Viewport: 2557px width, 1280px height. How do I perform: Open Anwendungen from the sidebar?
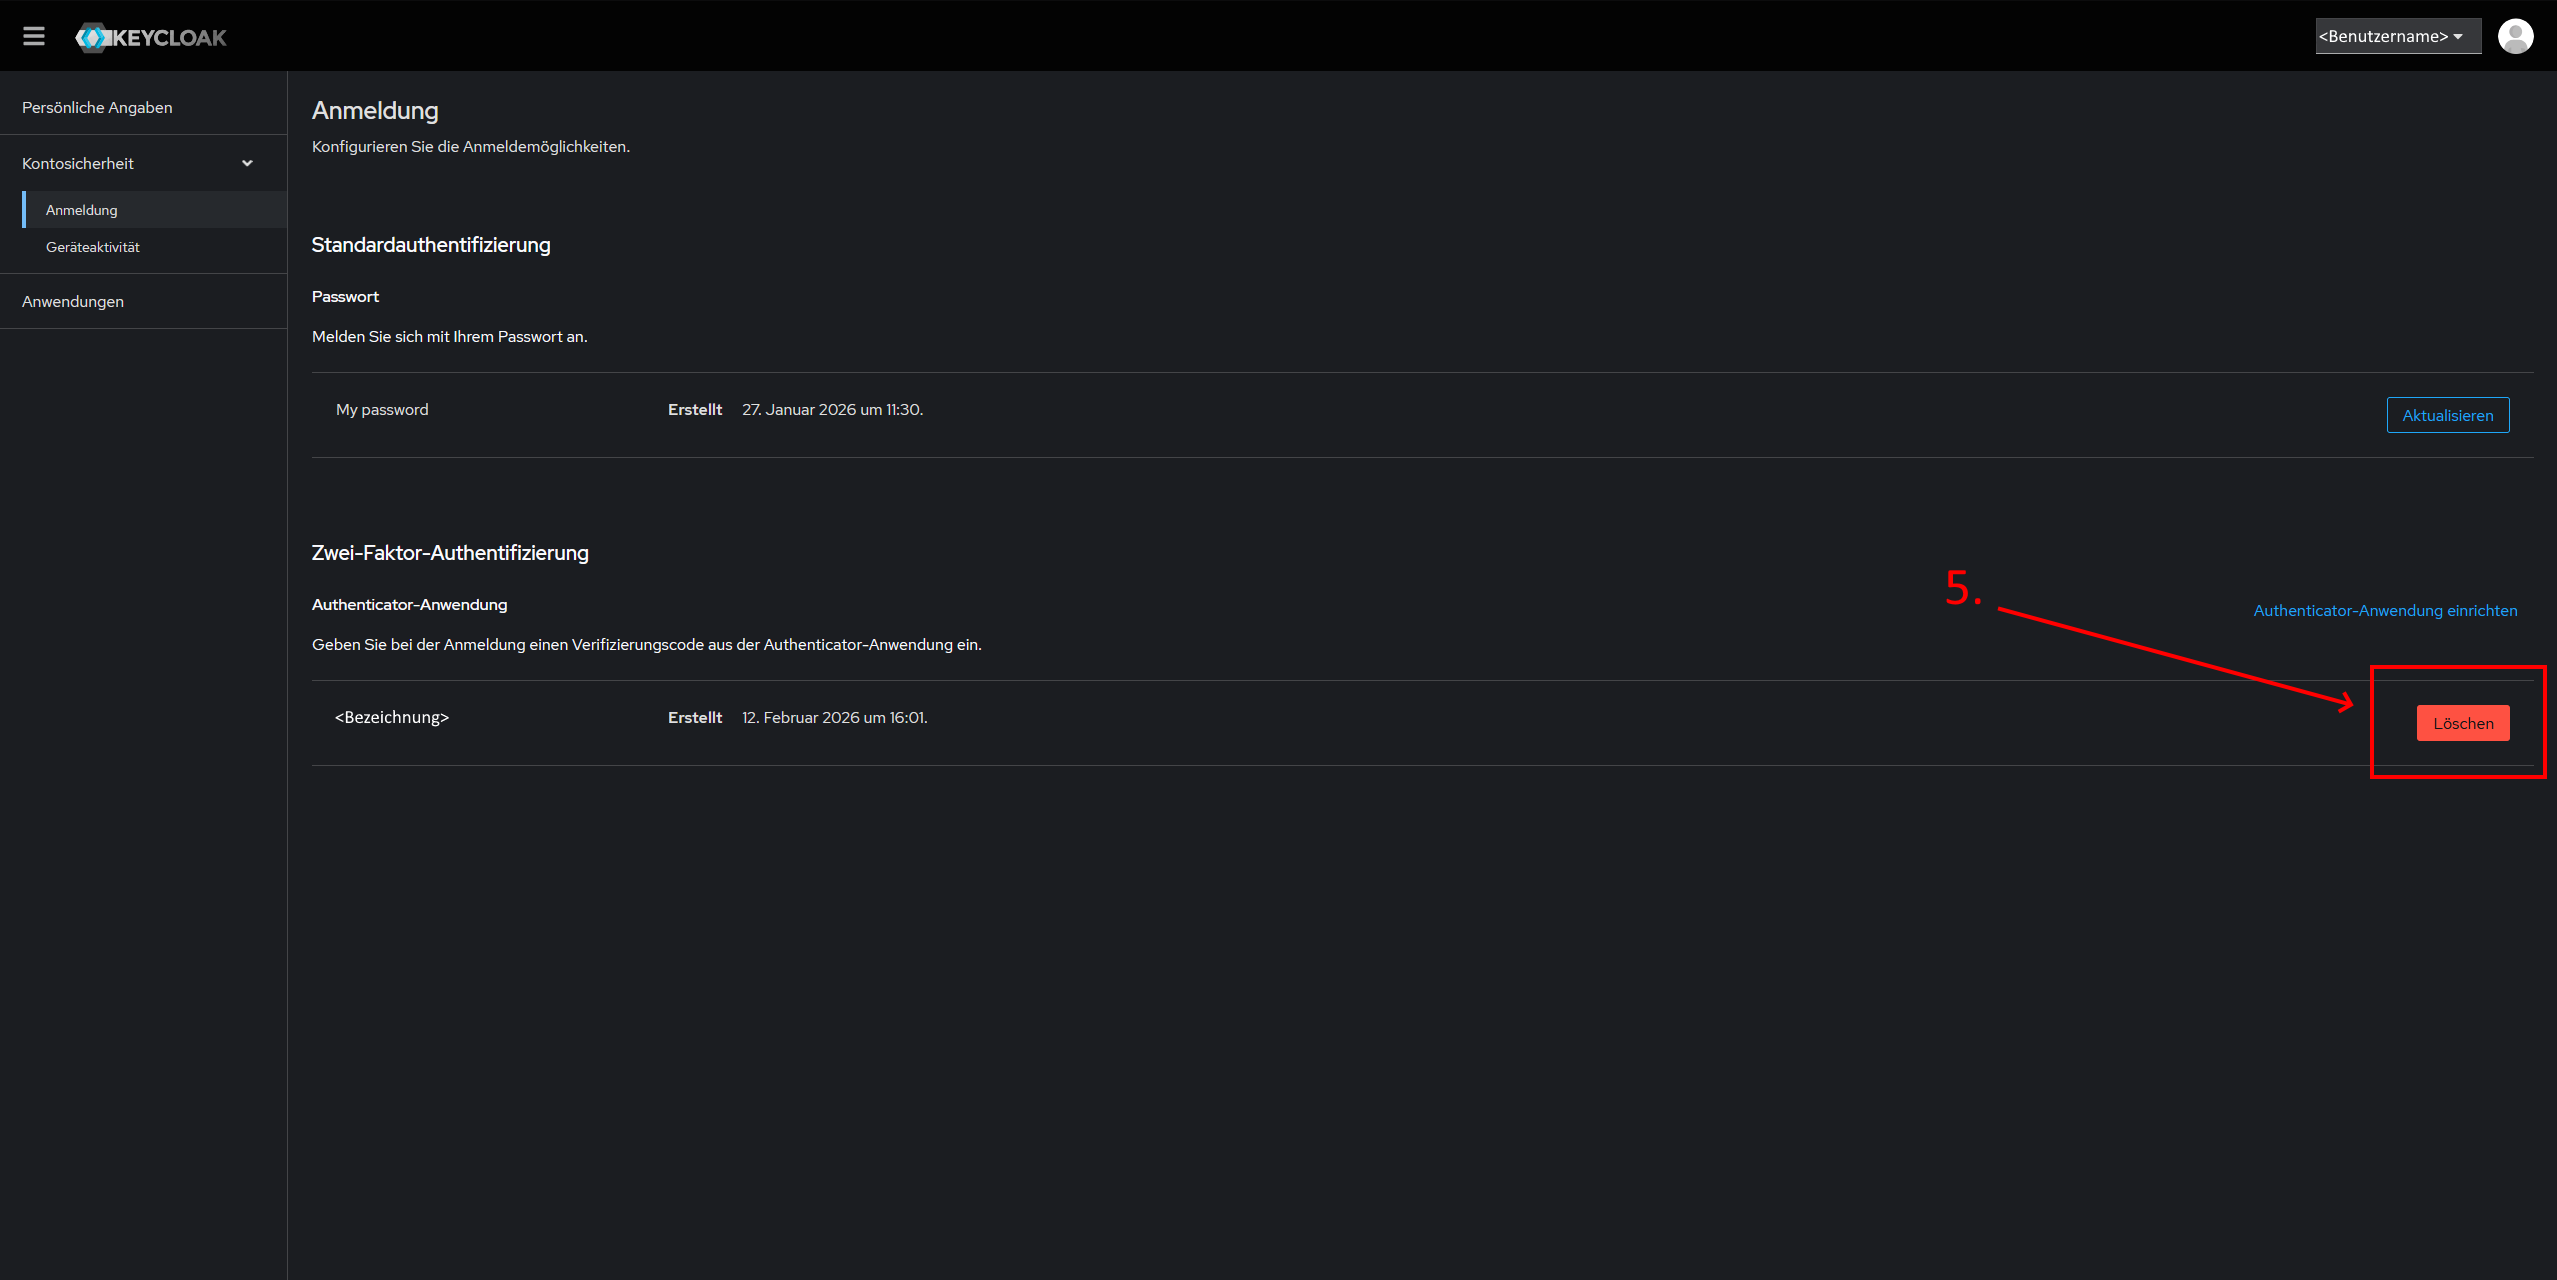point(73,301)
